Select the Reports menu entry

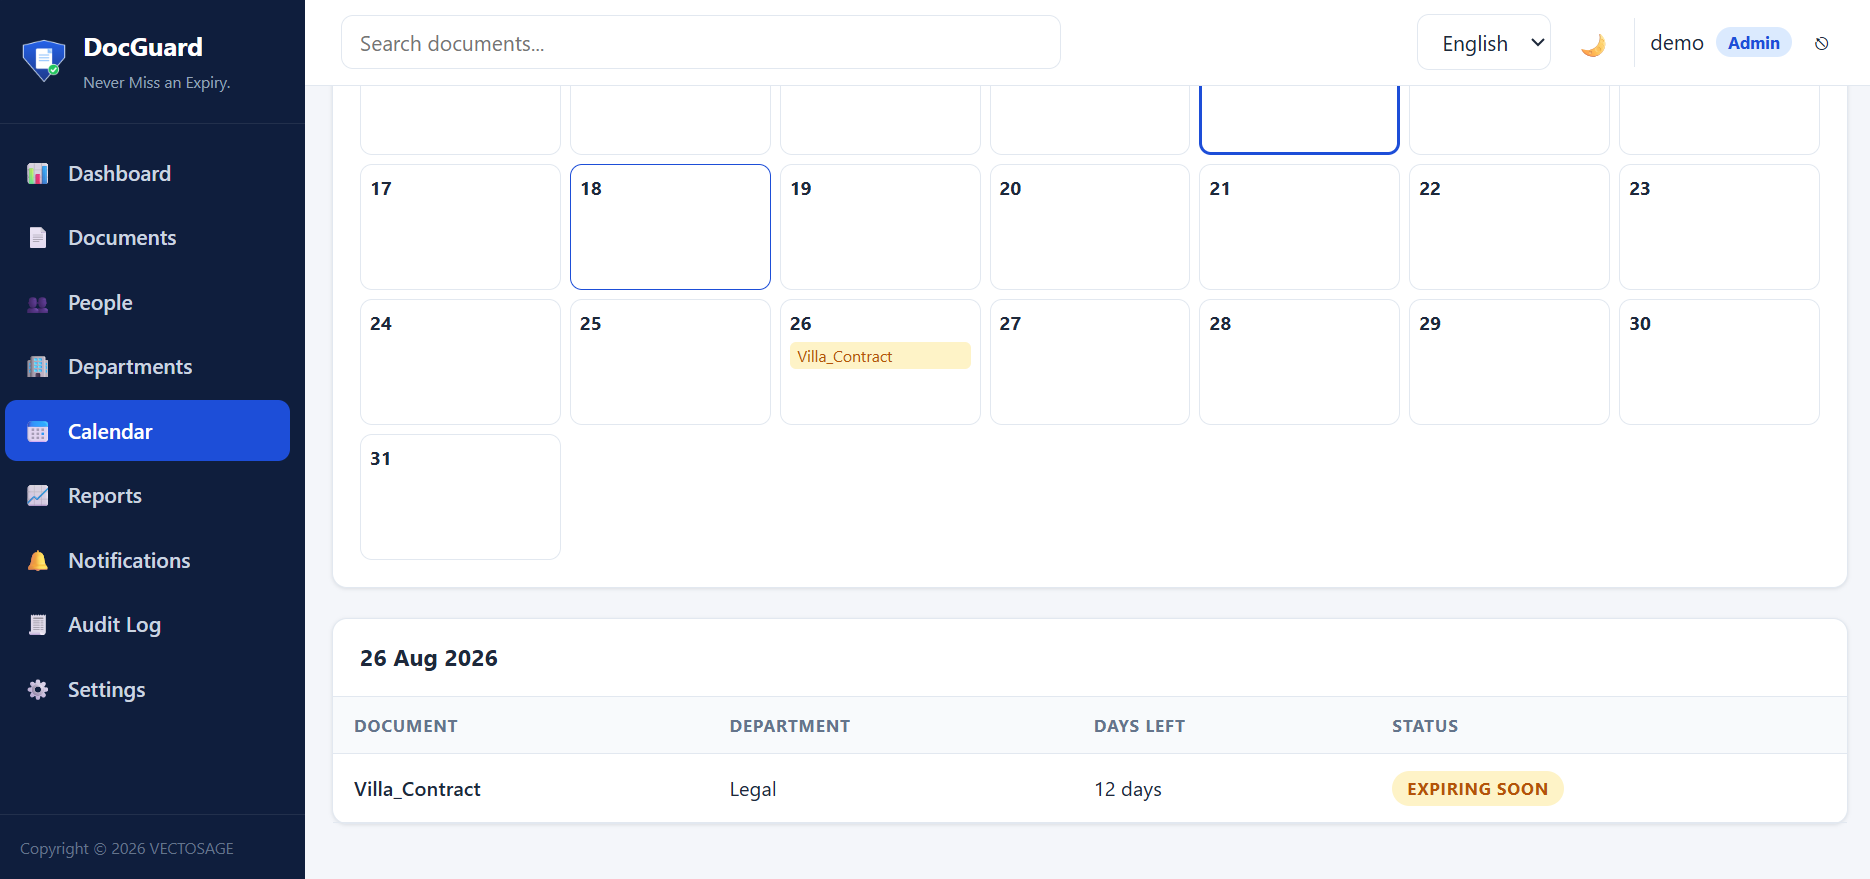(148, 496)
